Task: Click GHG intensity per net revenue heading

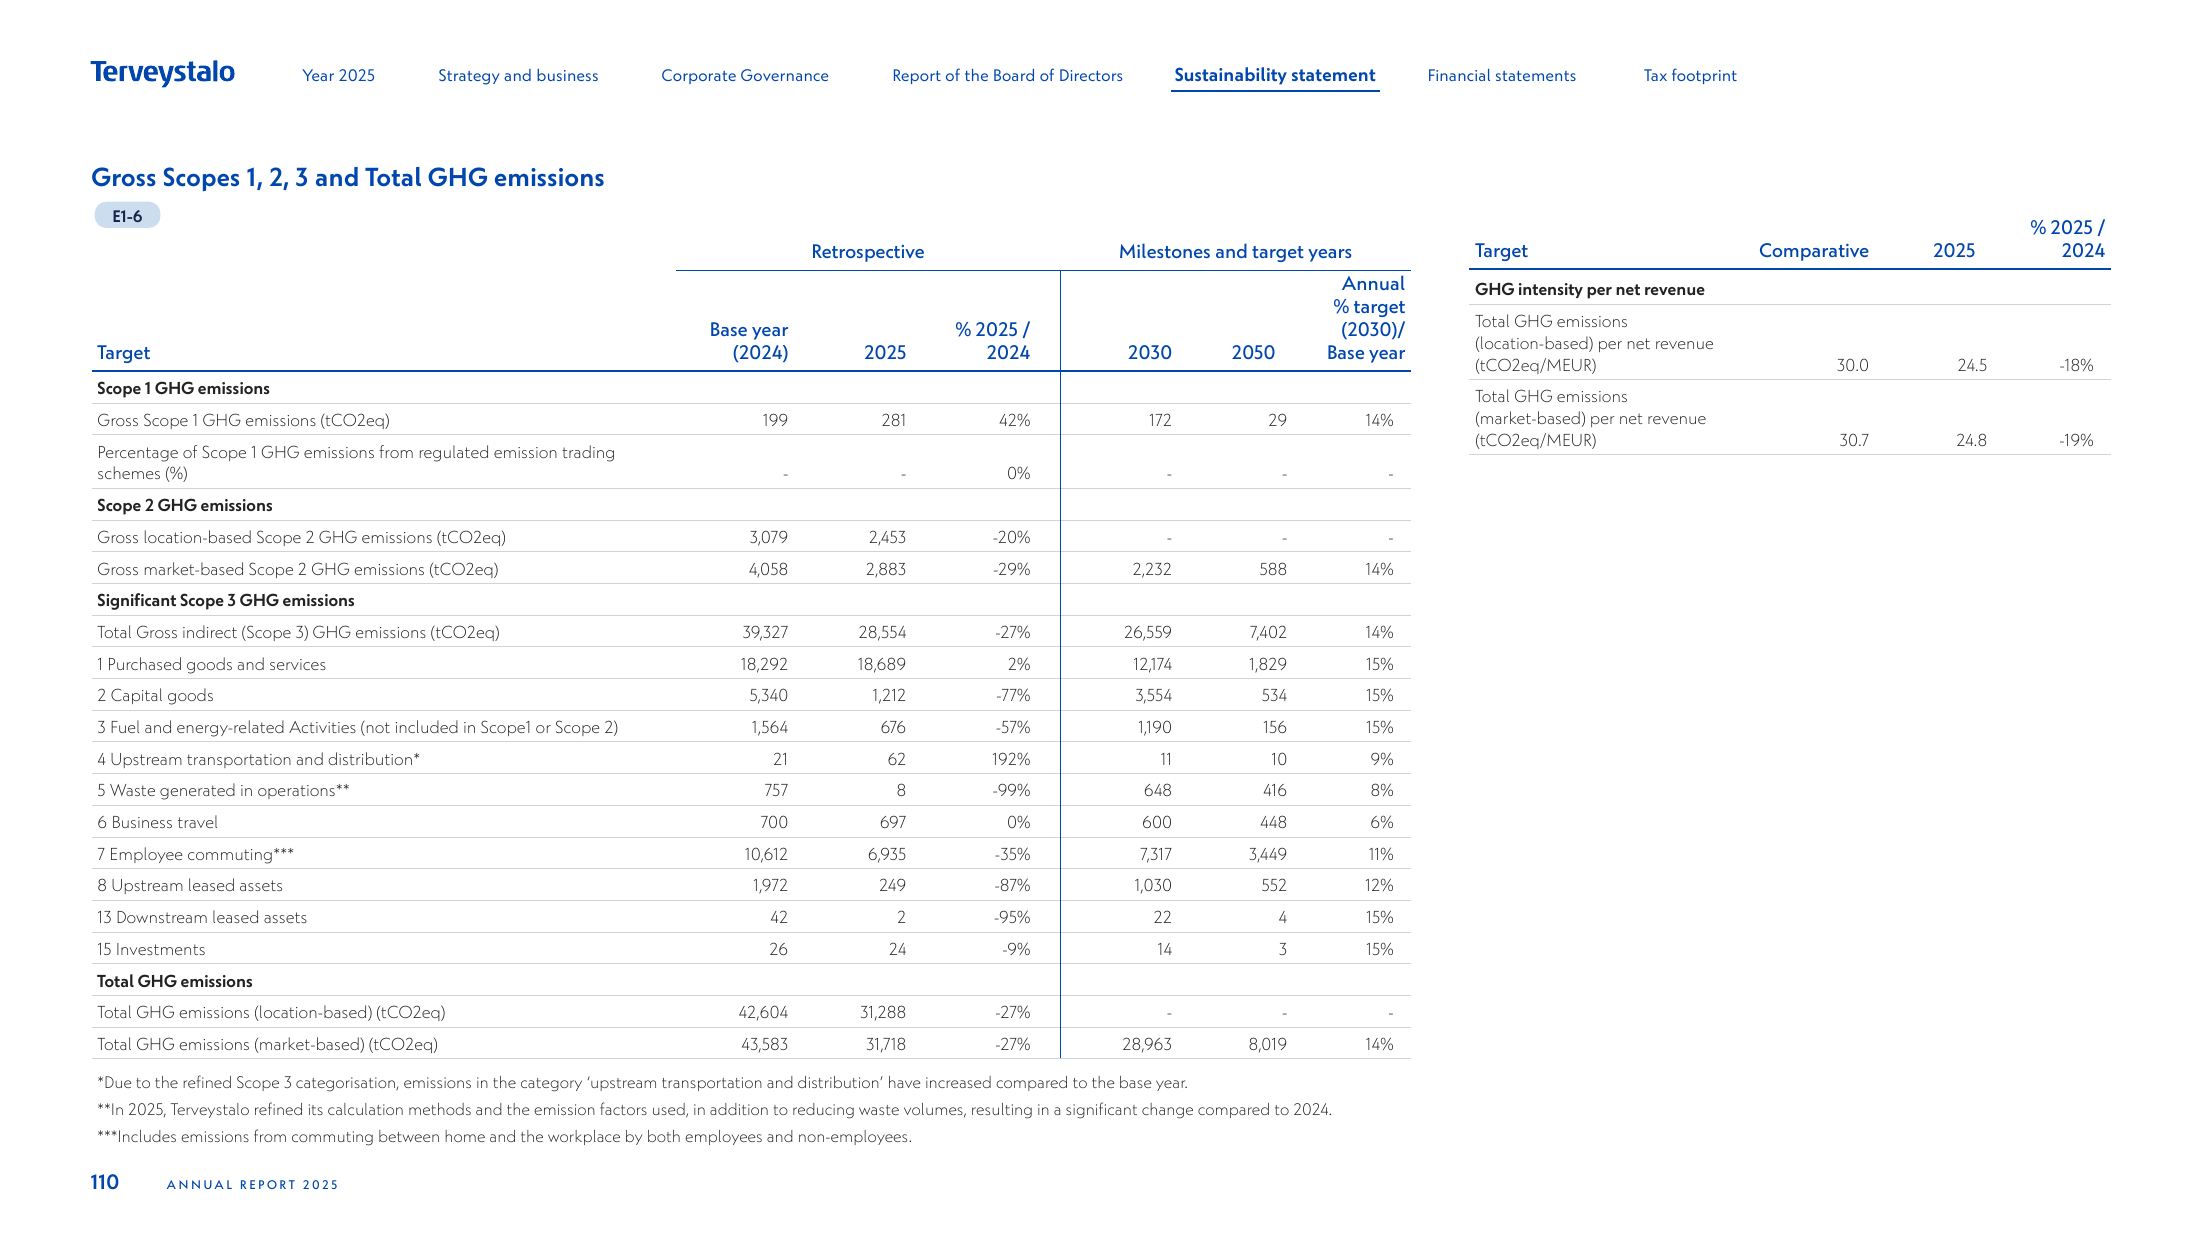Action: [1589, 290]
